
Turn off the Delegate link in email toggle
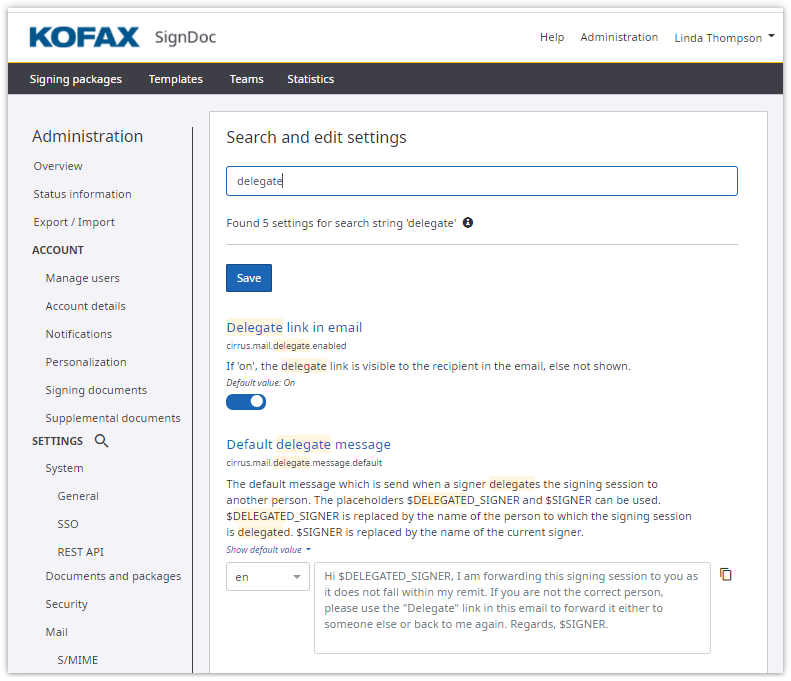[x=246, y=402]
